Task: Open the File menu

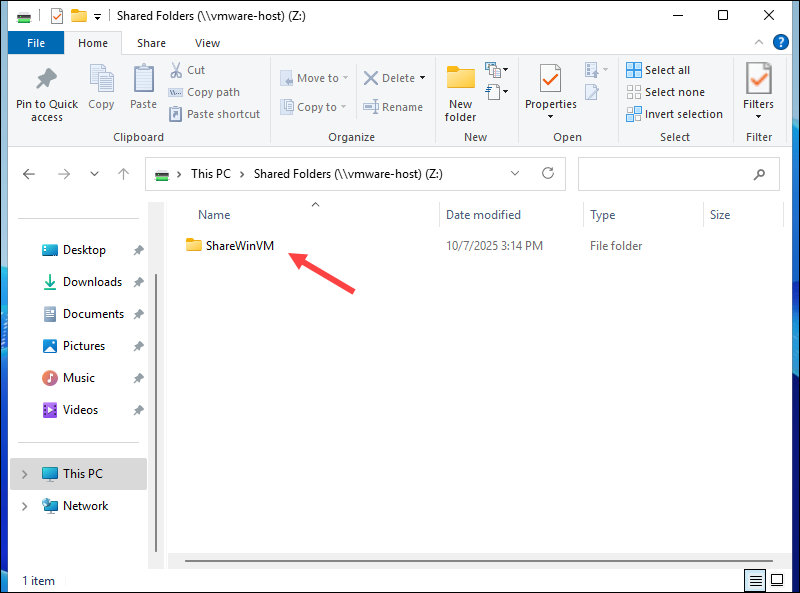Action: click(x=36, y=43)
